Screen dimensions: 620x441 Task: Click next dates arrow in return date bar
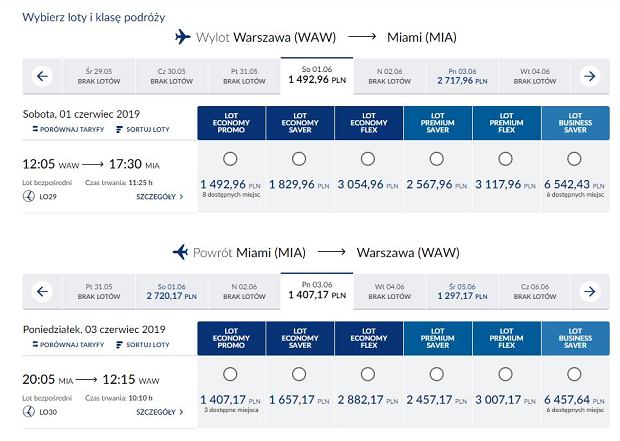pyautogui.click(x=590, y=291)
